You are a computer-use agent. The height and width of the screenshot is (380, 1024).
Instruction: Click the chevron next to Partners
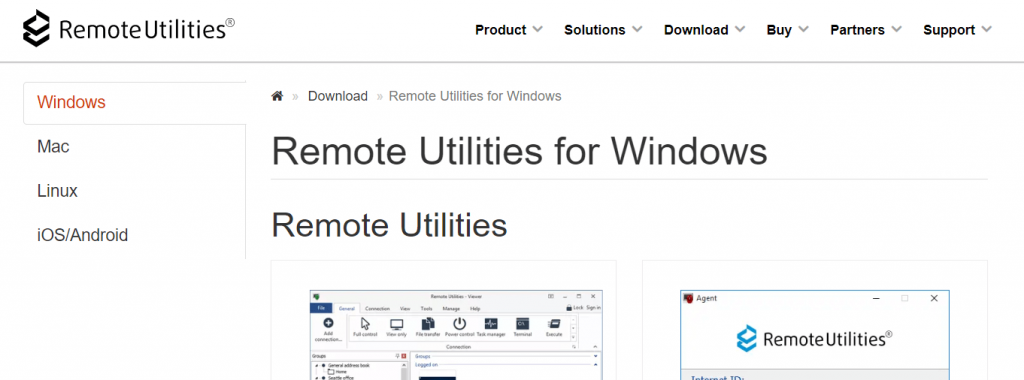pos(897,29)
